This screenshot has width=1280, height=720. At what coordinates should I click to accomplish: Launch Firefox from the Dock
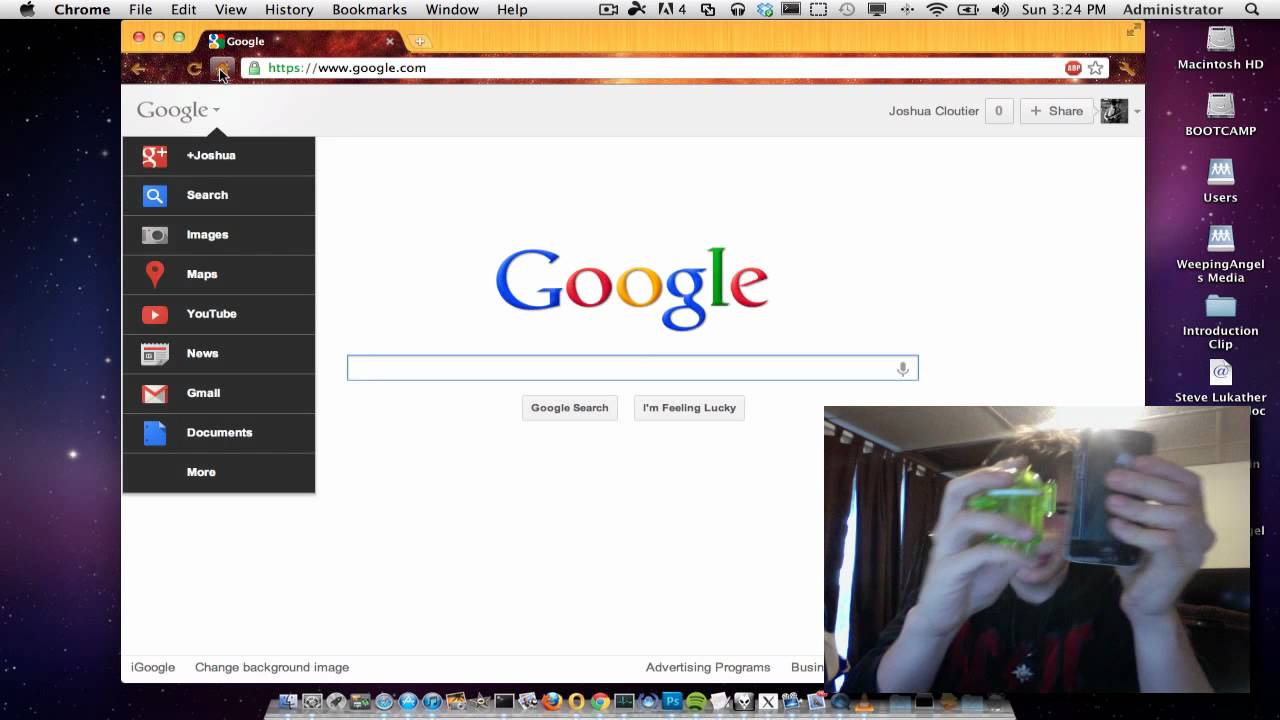[x=552, y=702]
